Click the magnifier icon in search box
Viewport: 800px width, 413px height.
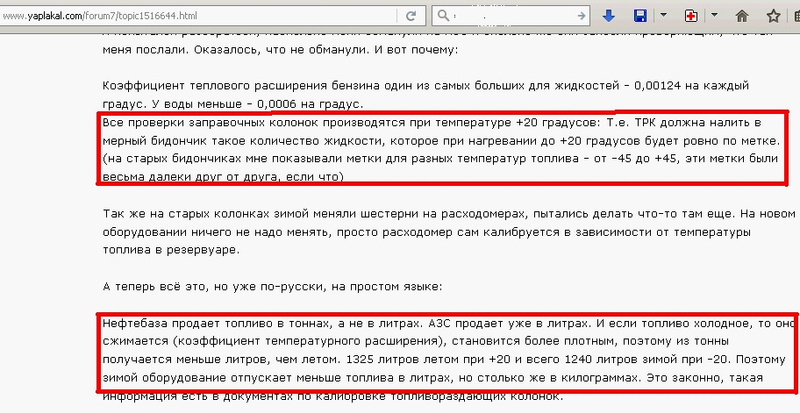443,16
